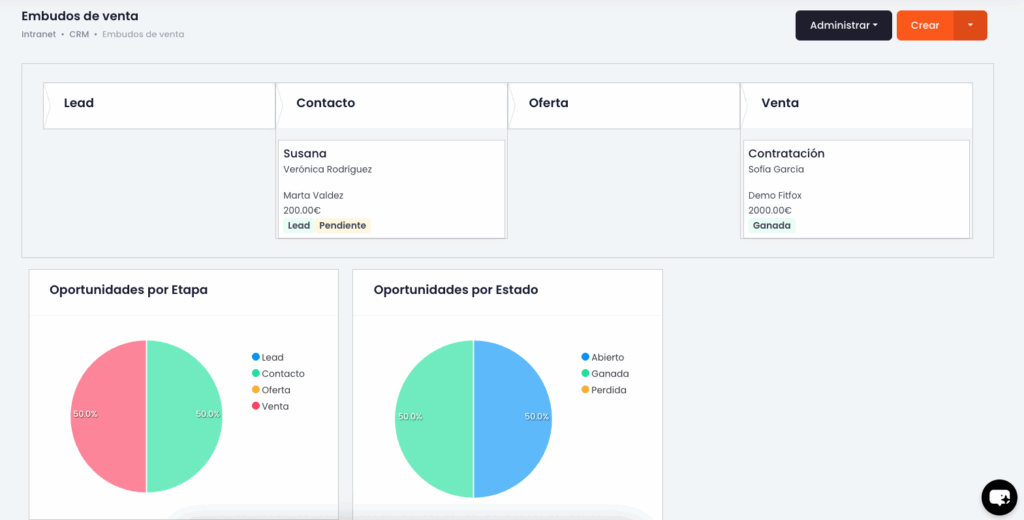
Task: Select the Lead stage header
Action: tap(159, 105)
